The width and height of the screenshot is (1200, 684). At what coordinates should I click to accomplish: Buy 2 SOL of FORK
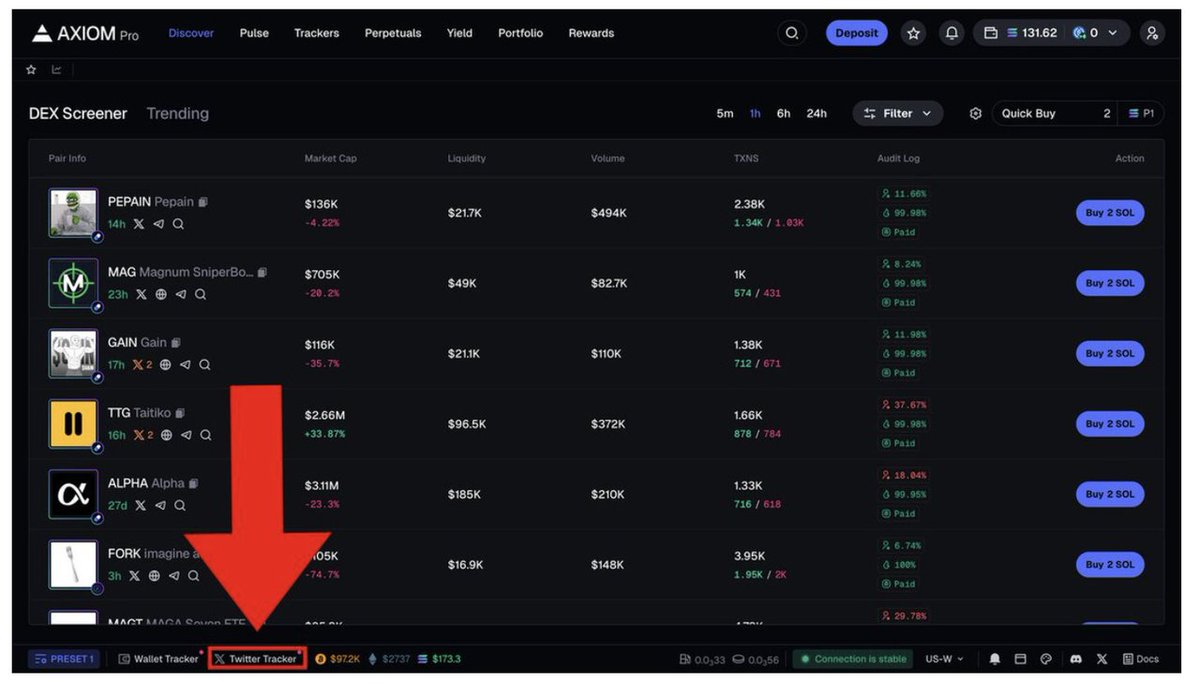[1110, 564]
